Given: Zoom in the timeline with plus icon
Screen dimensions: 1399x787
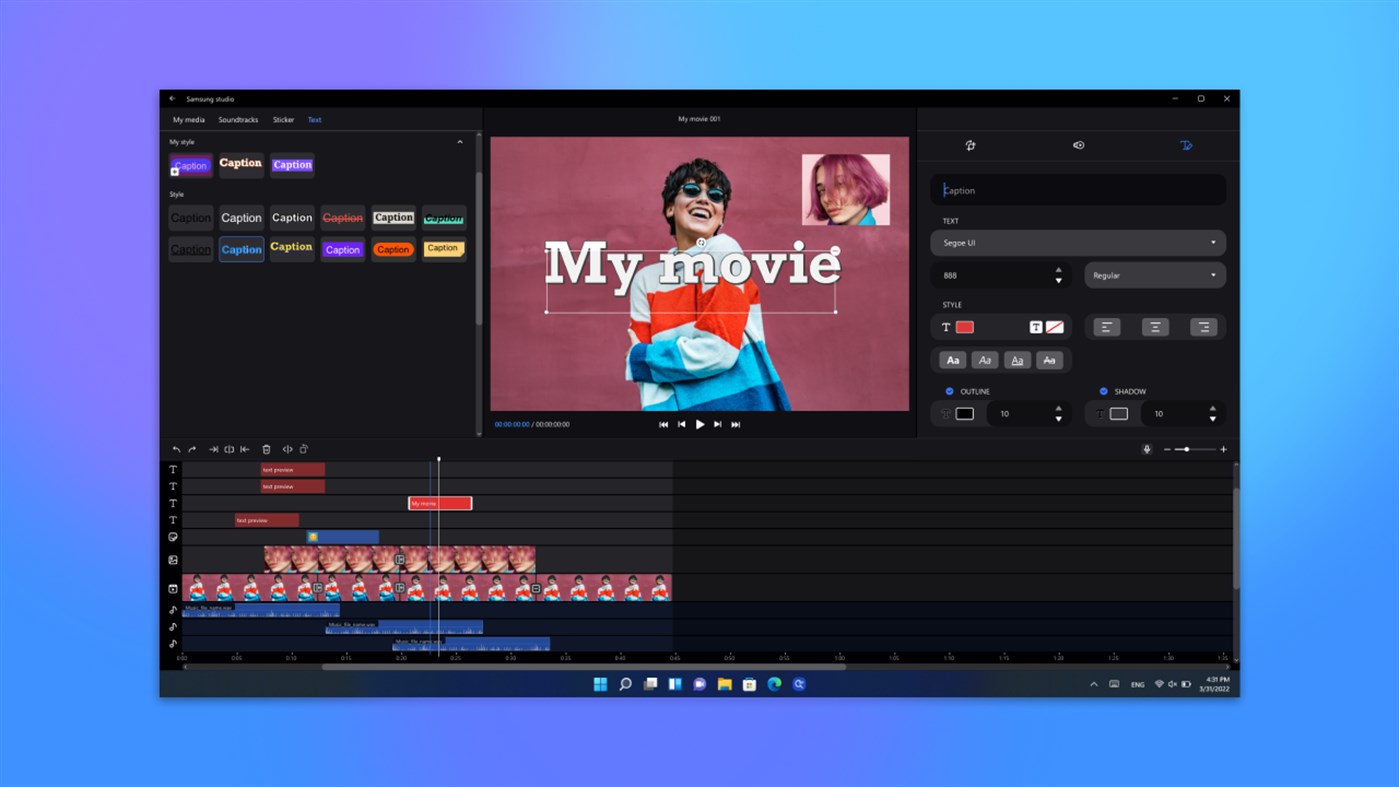Looking at the screenshot, I should 1223,450.
